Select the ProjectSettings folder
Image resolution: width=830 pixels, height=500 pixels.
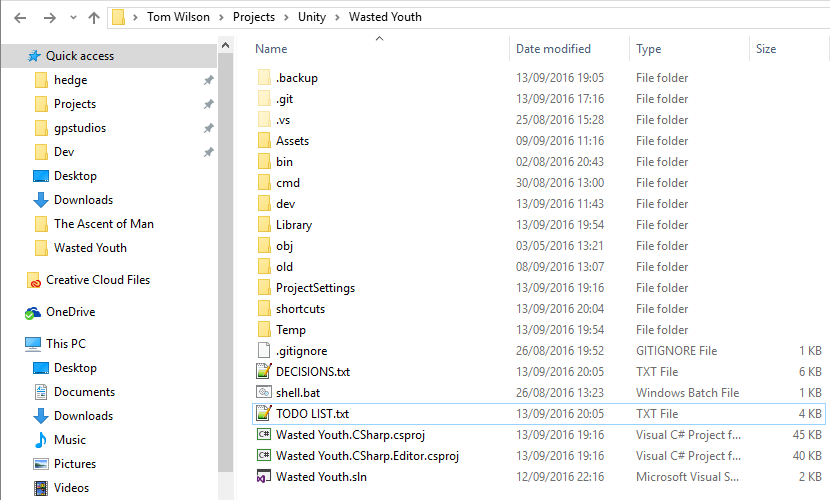pyautogui.click(x=315, y=288)
